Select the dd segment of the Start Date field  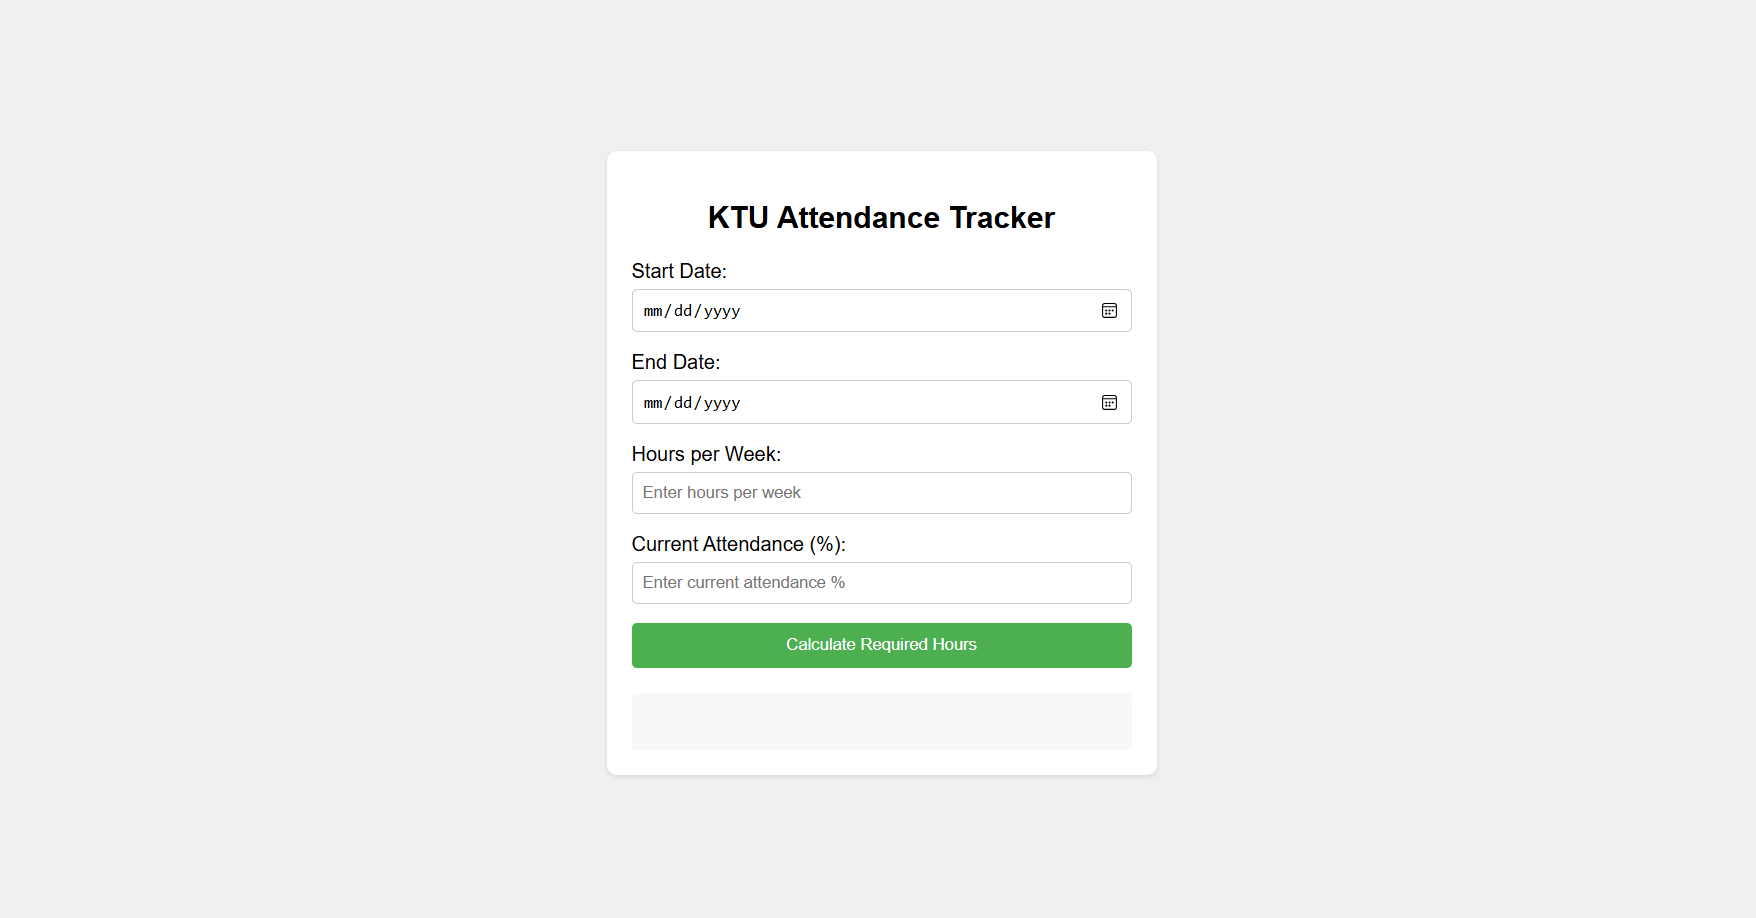pos(686,310)
